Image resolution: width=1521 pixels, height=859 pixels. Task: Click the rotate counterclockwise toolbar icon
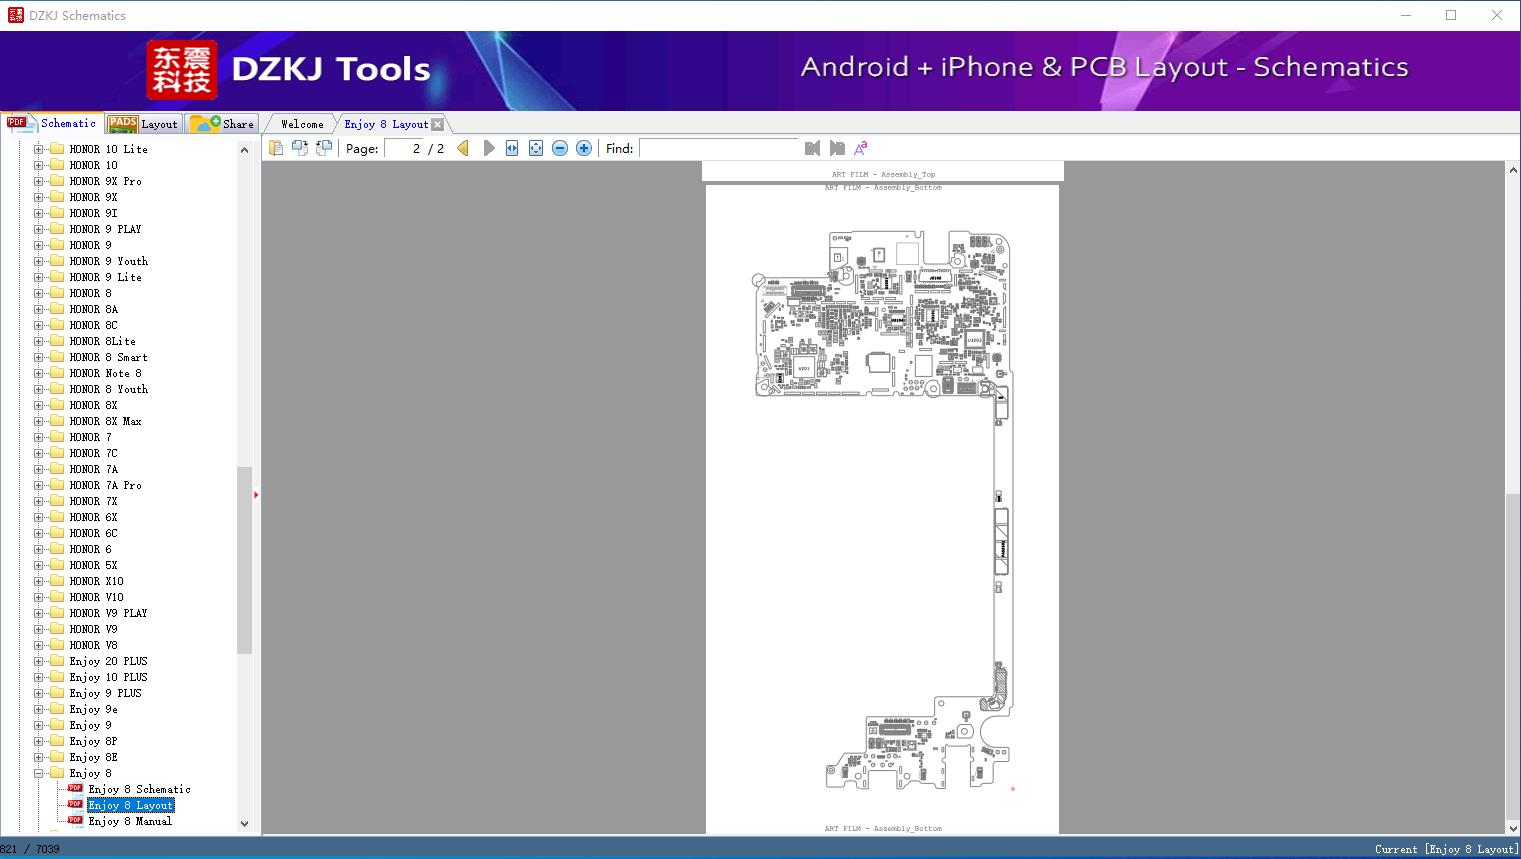[x=300, y=148]
